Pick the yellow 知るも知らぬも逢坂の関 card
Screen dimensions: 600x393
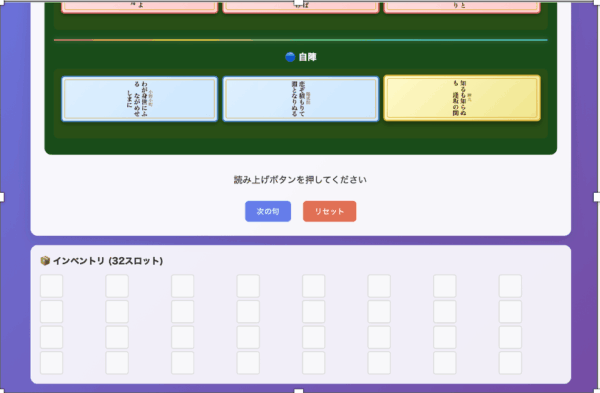click(x=462, y=98)
